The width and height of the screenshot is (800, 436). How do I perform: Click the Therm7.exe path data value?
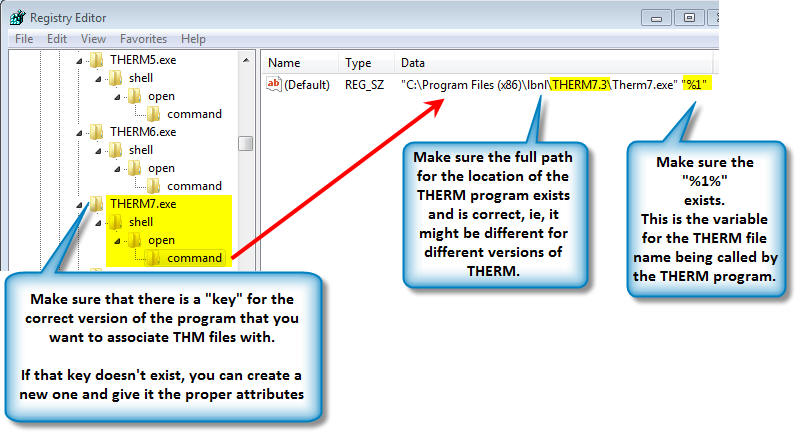pyautogui.click(x=554, y=85)
